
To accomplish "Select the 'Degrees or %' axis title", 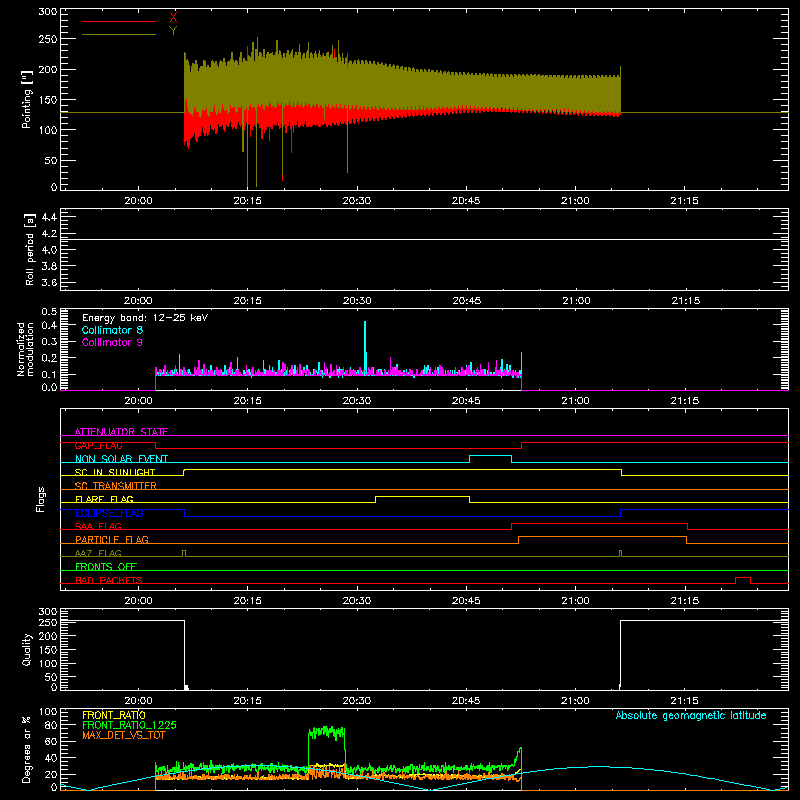I will [x=26, y=750].
